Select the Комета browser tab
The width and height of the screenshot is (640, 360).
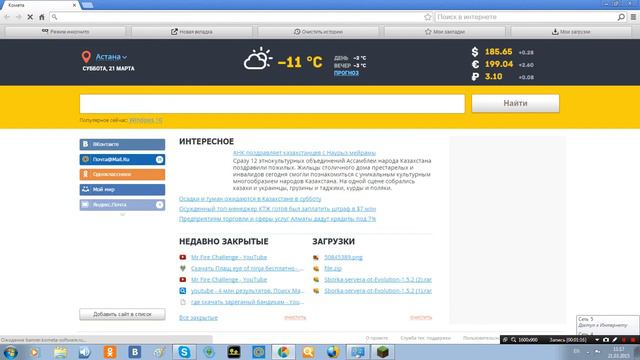[x=40, y=5]
